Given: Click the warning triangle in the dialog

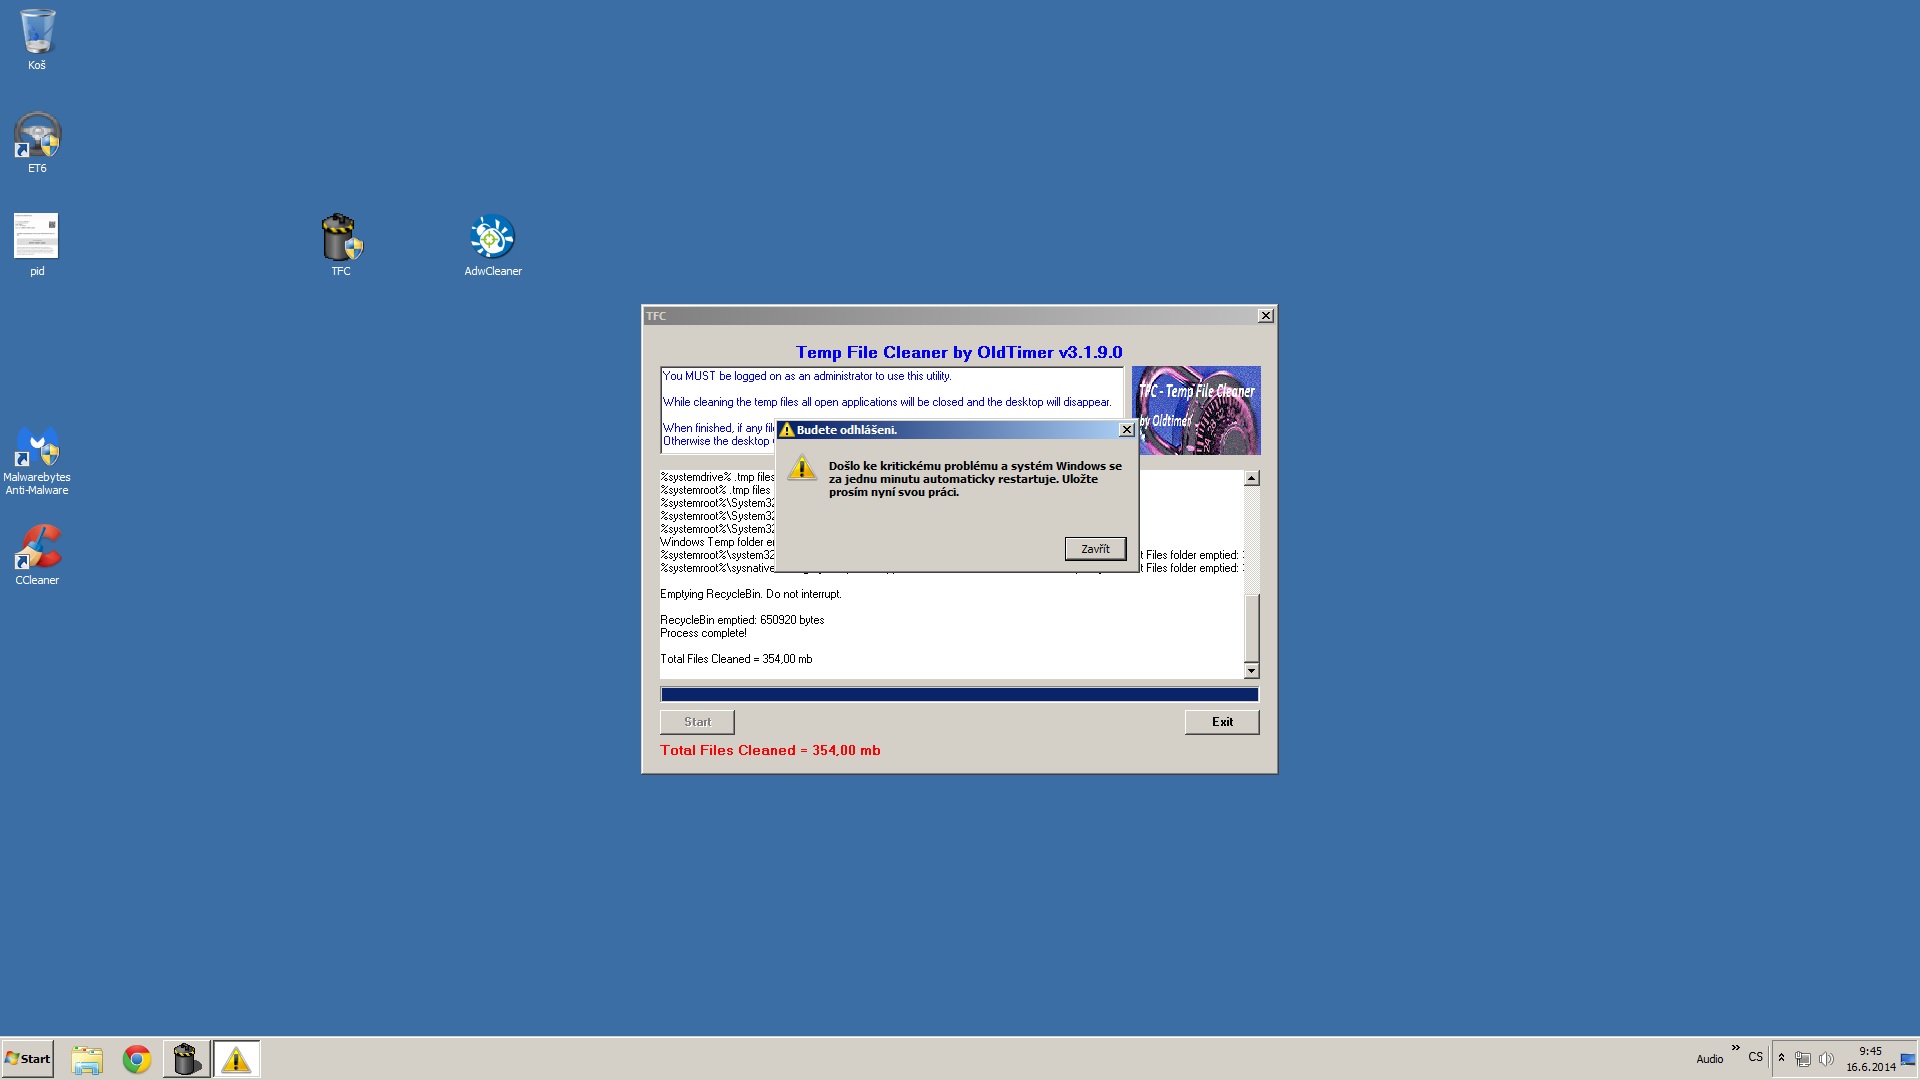Looking at the screenshot, I should [802, 468].
